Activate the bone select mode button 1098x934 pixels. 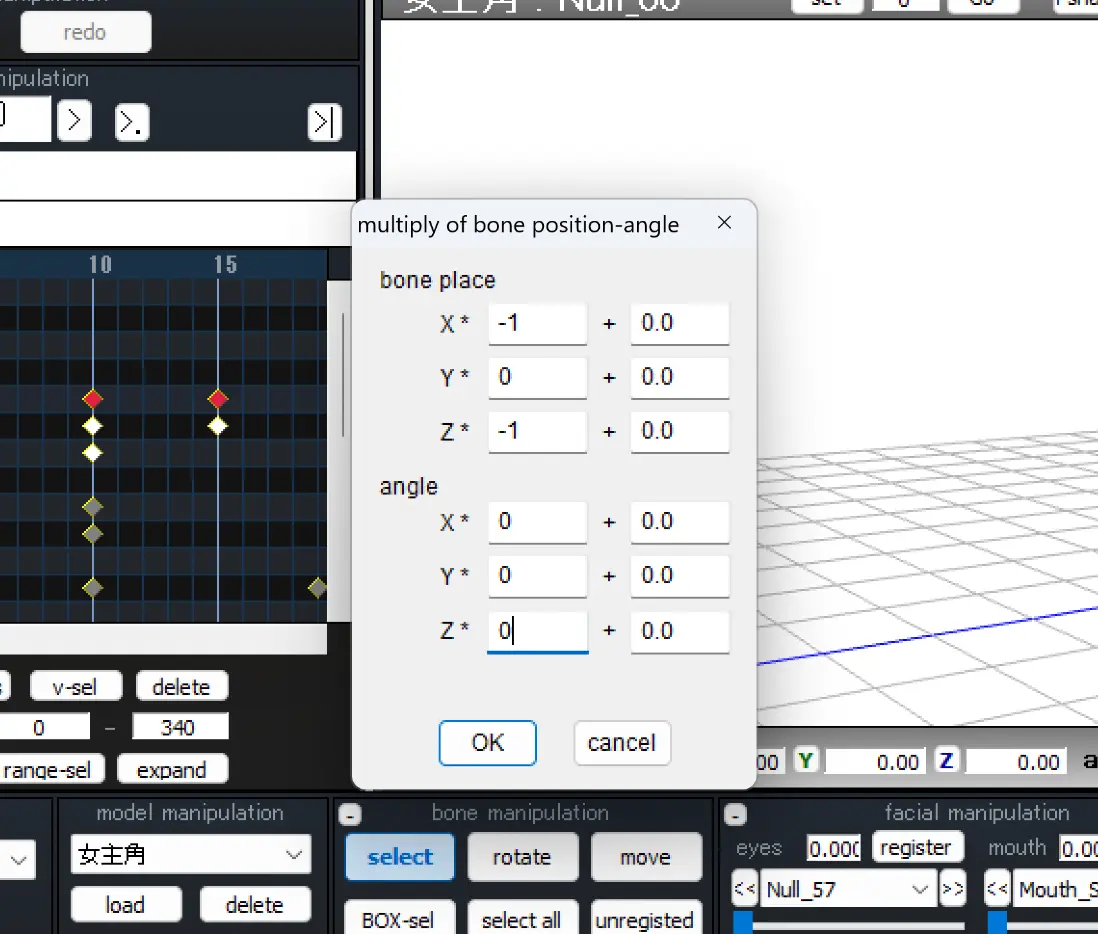pos(400,856)
